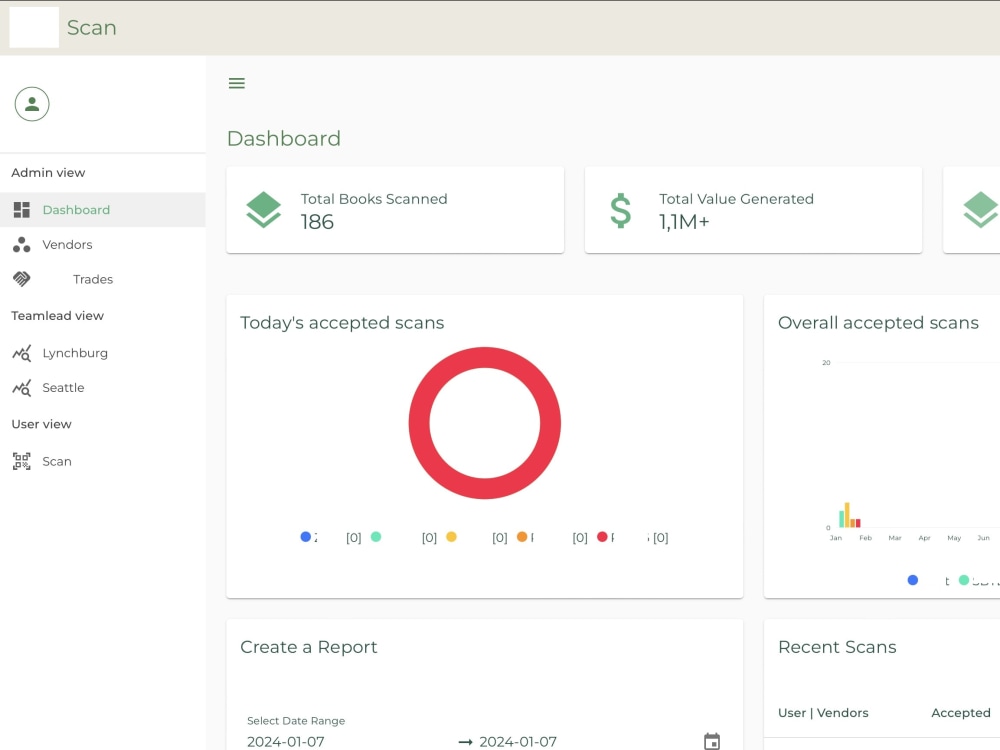Click the January bars in overall chart
Viewport: 1000px width, 750px height.
coord(849,515)
